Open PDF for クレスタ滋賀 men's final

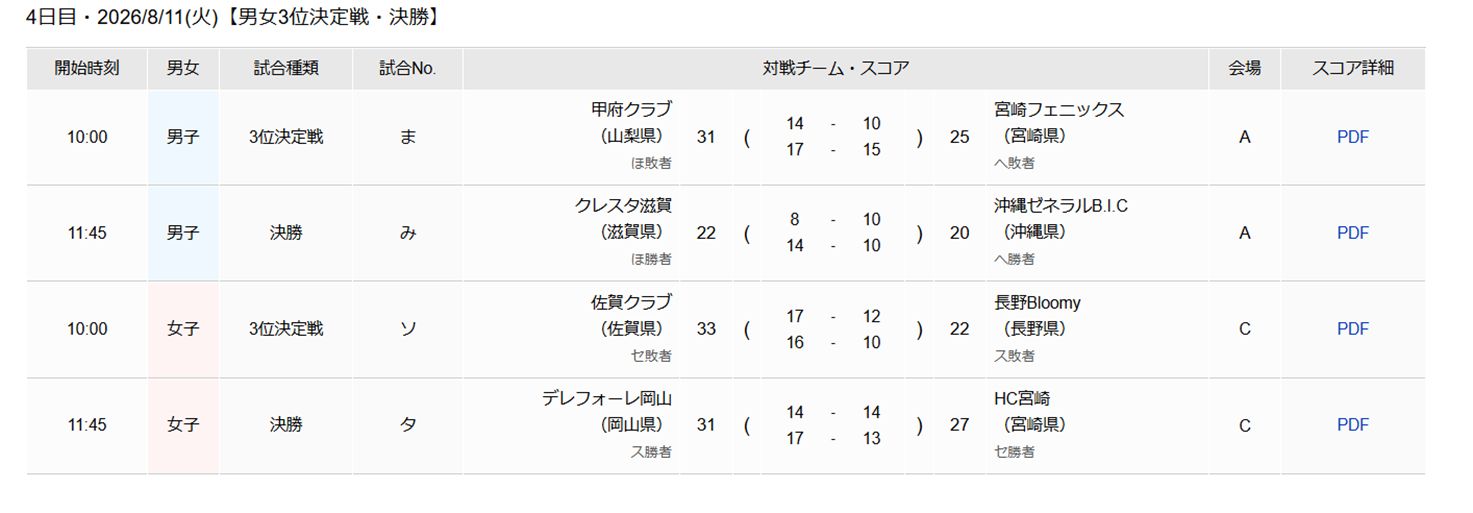coord(1352,233)
